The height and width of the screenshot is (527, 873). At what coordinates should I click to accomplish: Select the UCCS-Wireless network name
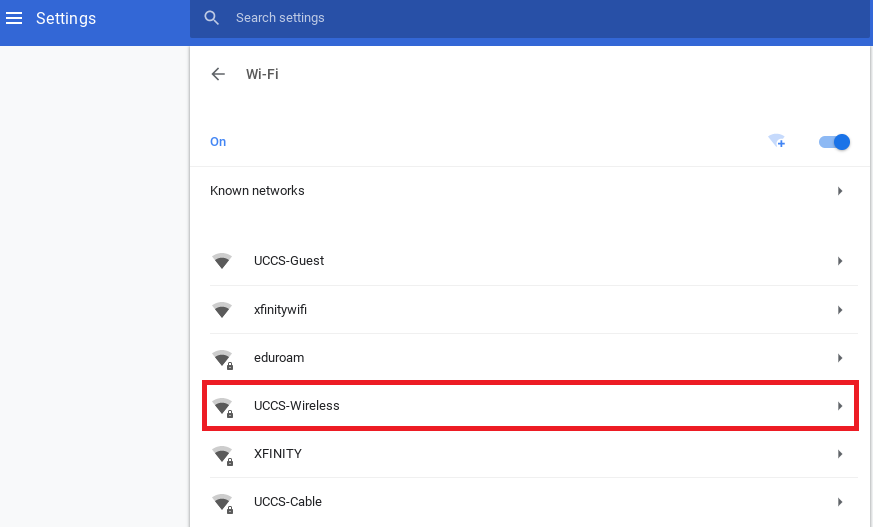coord(297,406)
